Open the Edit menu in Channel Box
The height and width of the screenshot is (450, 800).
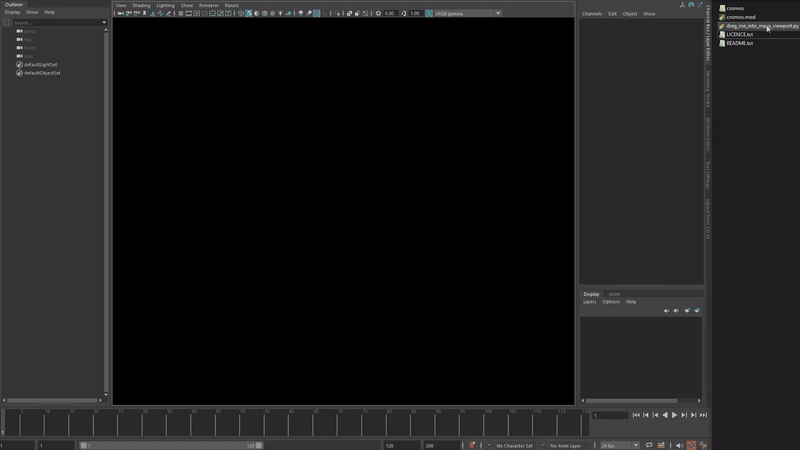click(612, 14)
